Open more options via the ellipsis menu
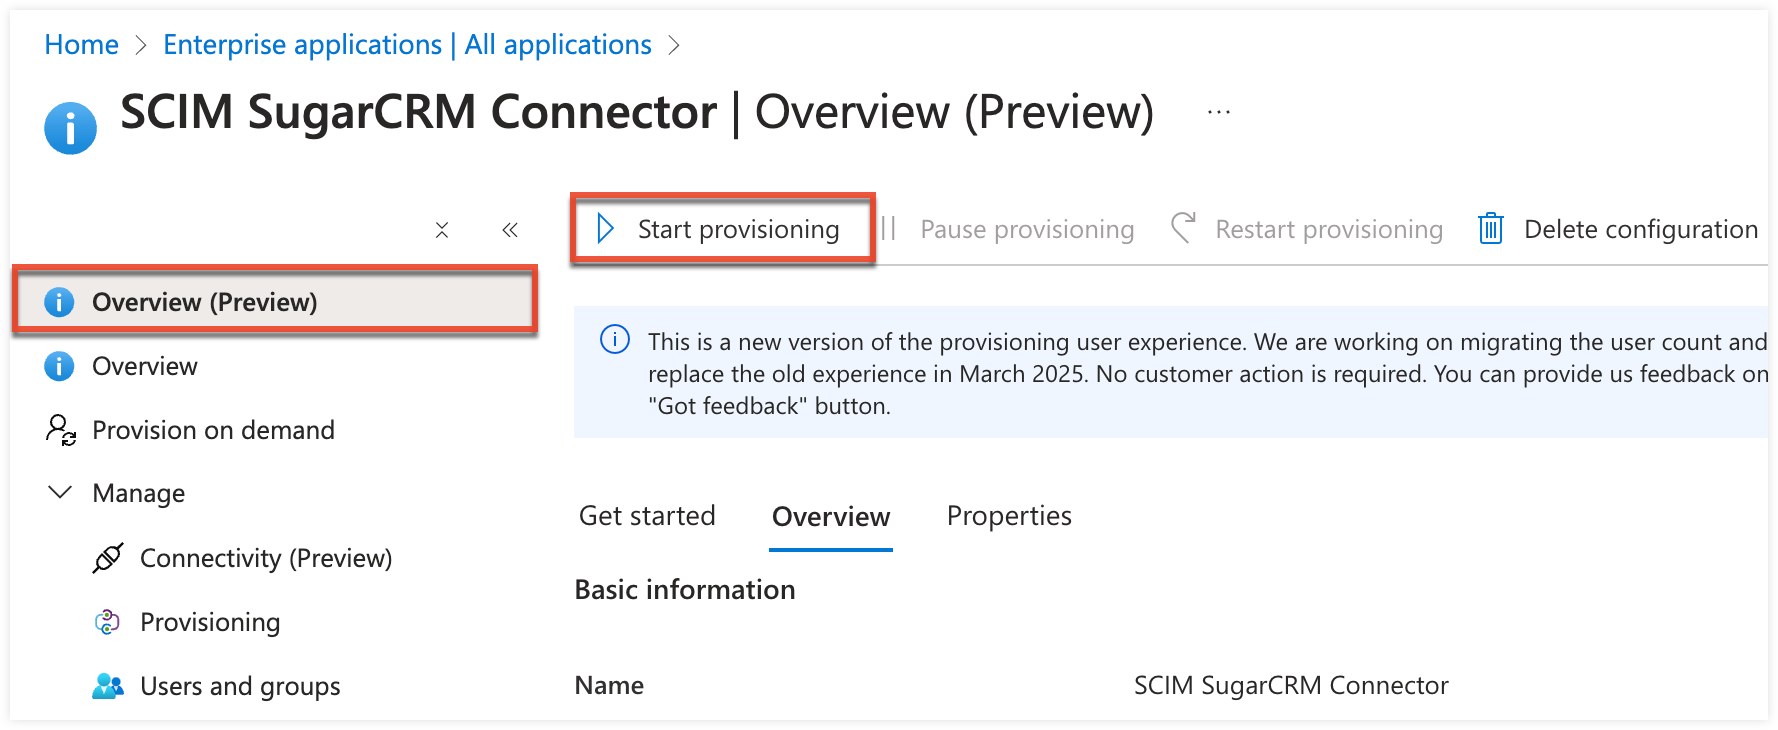The width and height of the screenshot is (1778, 730). click(1218, 112)
